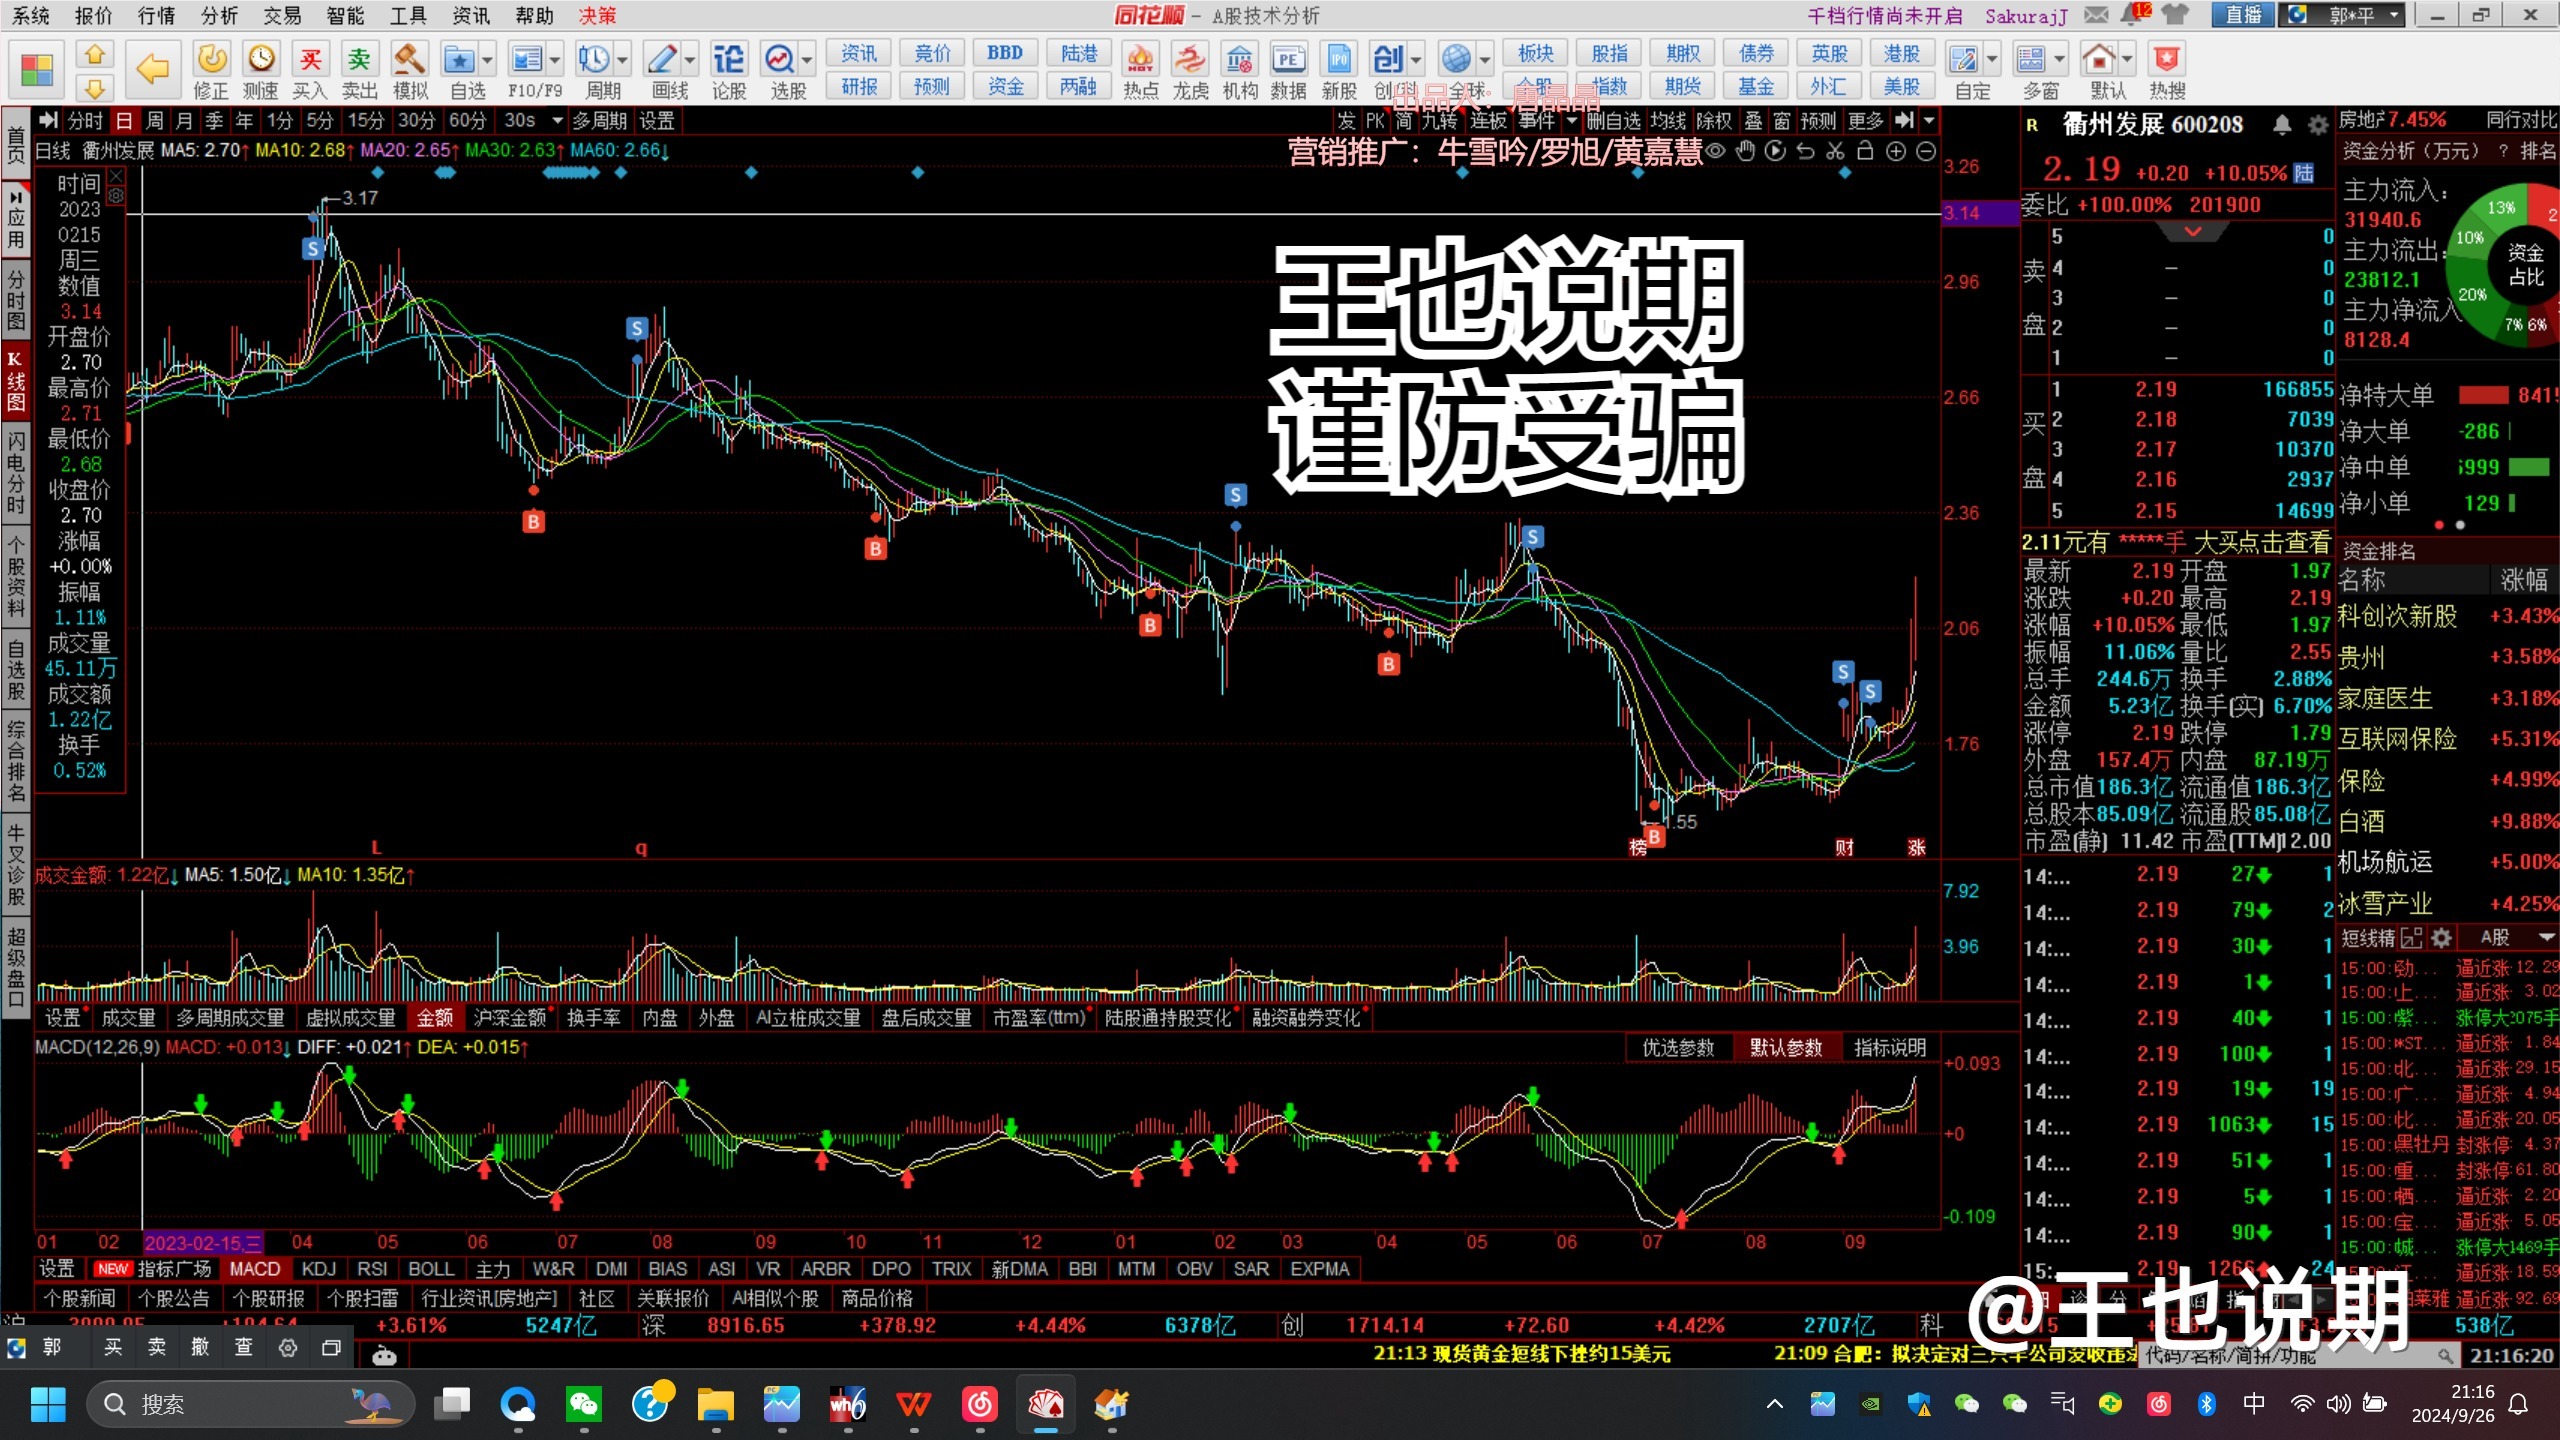Click the 研报 button
This screenshot has width=2560, height=1440.
(859, 87)
